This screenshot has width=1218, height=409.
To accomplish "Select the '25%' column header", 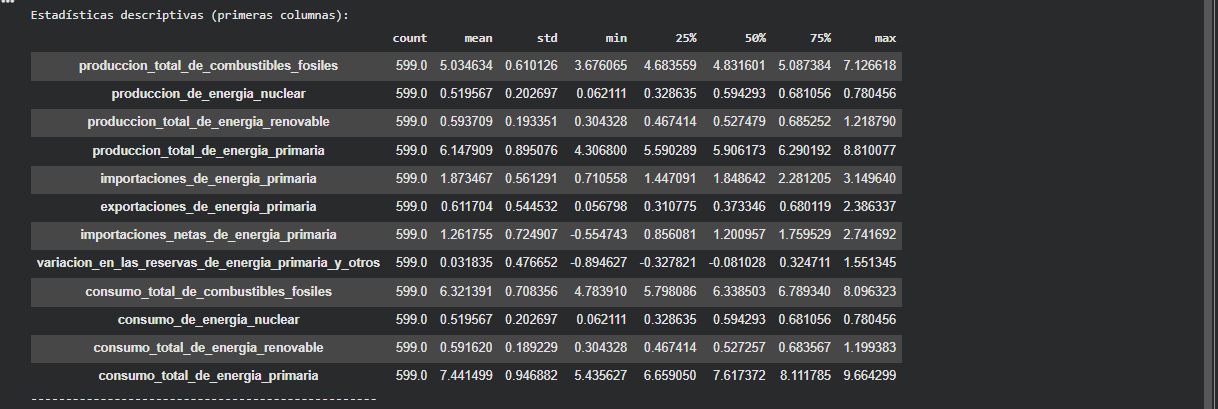I will pos(685,38).
